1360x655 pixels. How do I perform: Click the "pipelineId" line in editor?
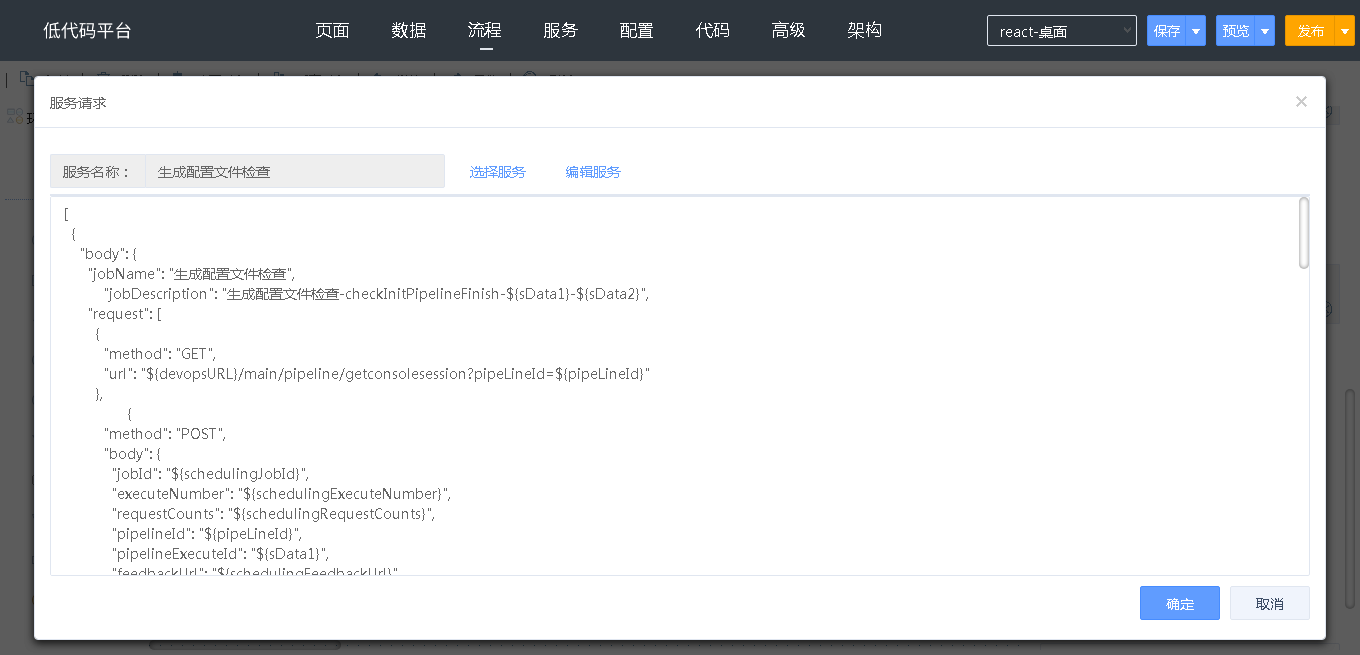click(206, 533)
